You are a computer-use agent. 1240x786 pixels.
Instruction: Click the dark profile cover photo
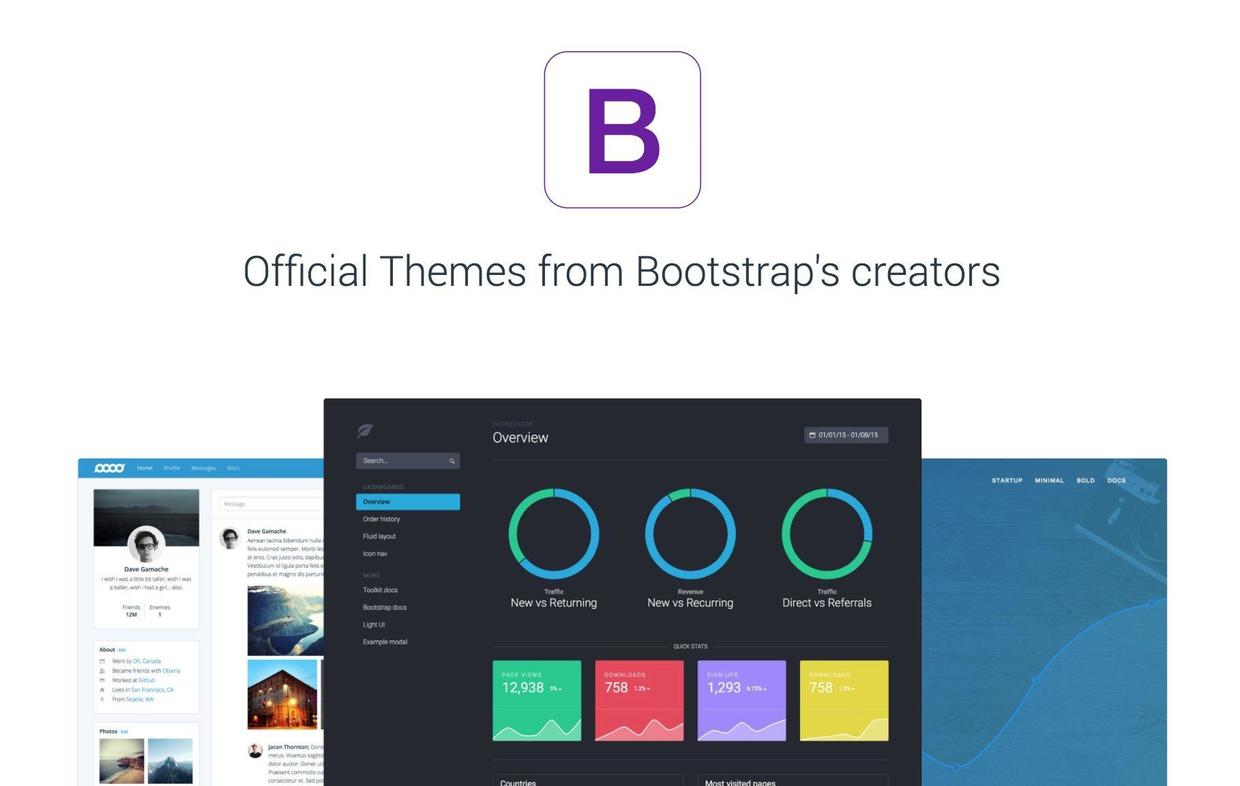click(x=146, y=517)
